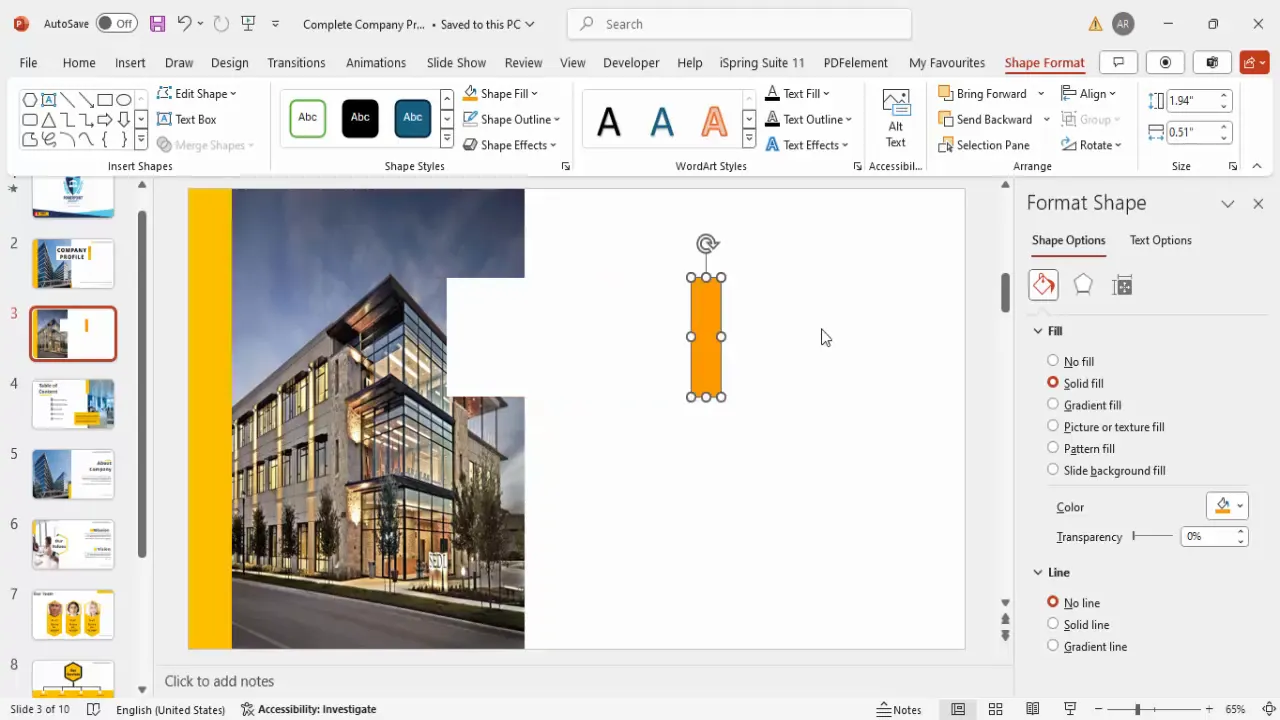Click the Record button icon

tap(1165, 62)
